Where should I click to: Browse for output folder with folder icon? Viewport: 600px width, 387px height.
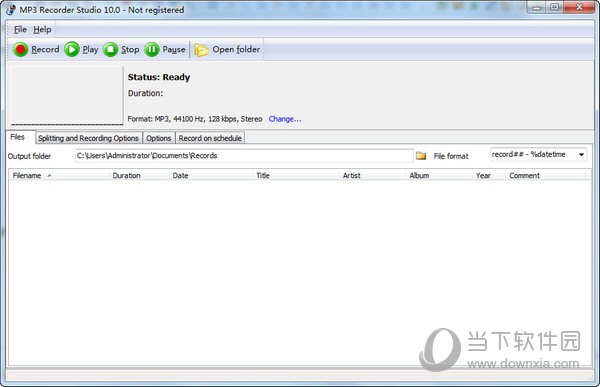[421, 155]
